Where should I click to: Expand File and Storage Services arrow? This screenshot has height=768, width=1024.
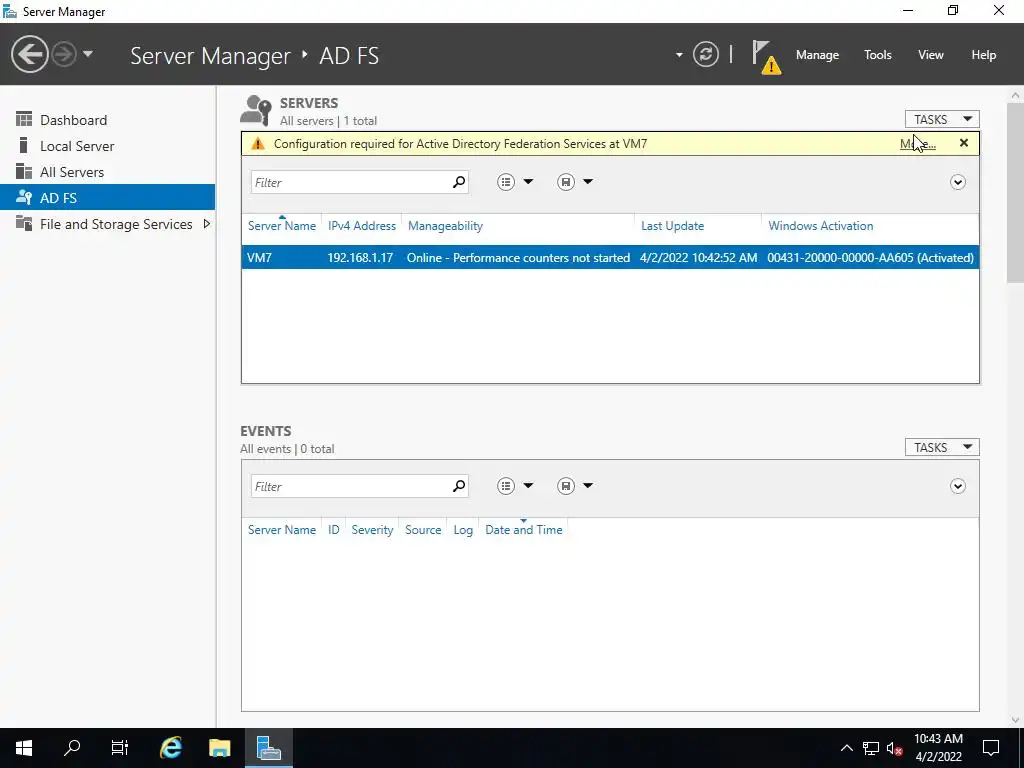pos(206,224)
